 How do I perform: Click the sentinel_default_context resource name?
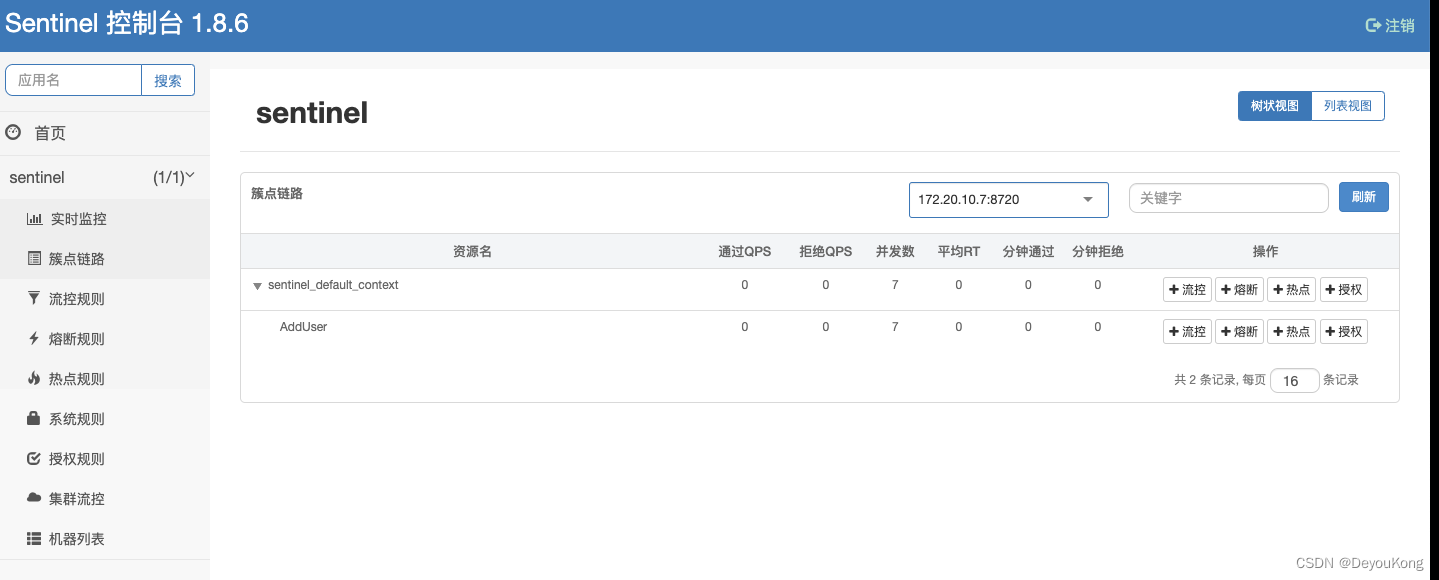[x=333, y=285]
